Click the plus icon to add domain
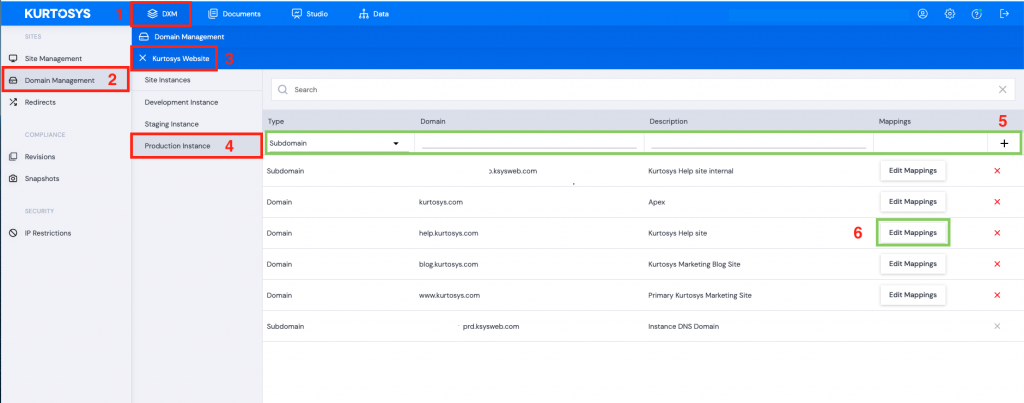Screen dimensions: 1024x403 pos(1004,144)
